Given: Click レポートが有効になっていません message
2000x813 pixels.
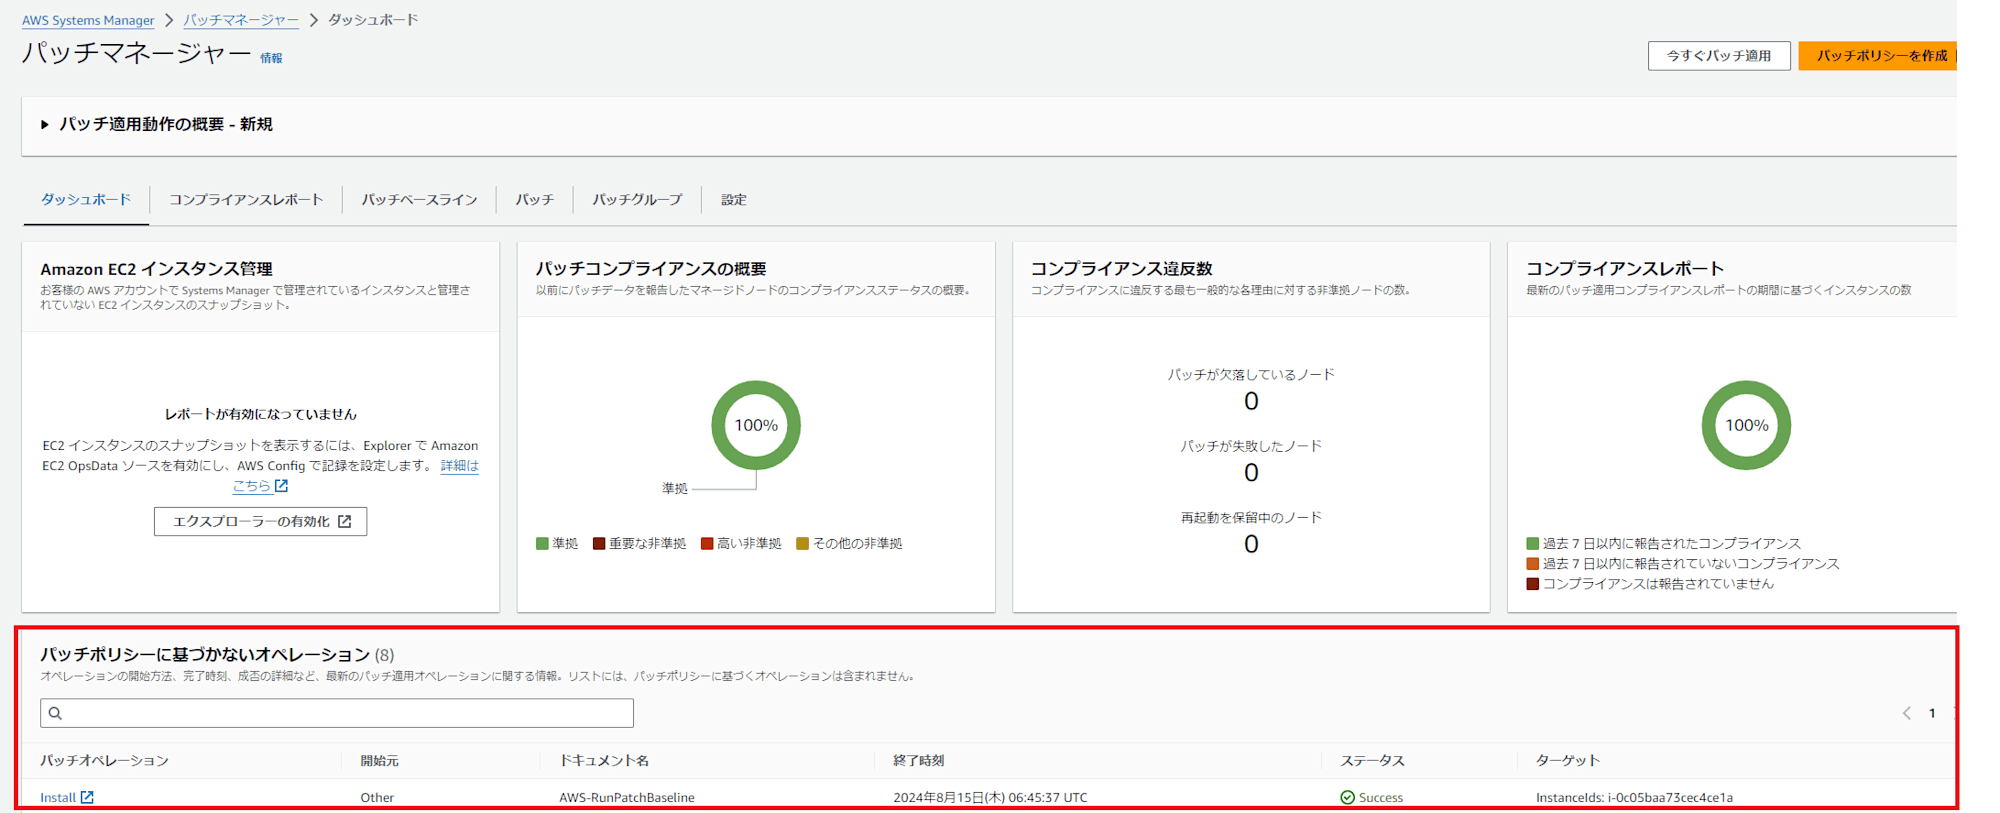Looking at the screenshot, I should coord(260,414).
